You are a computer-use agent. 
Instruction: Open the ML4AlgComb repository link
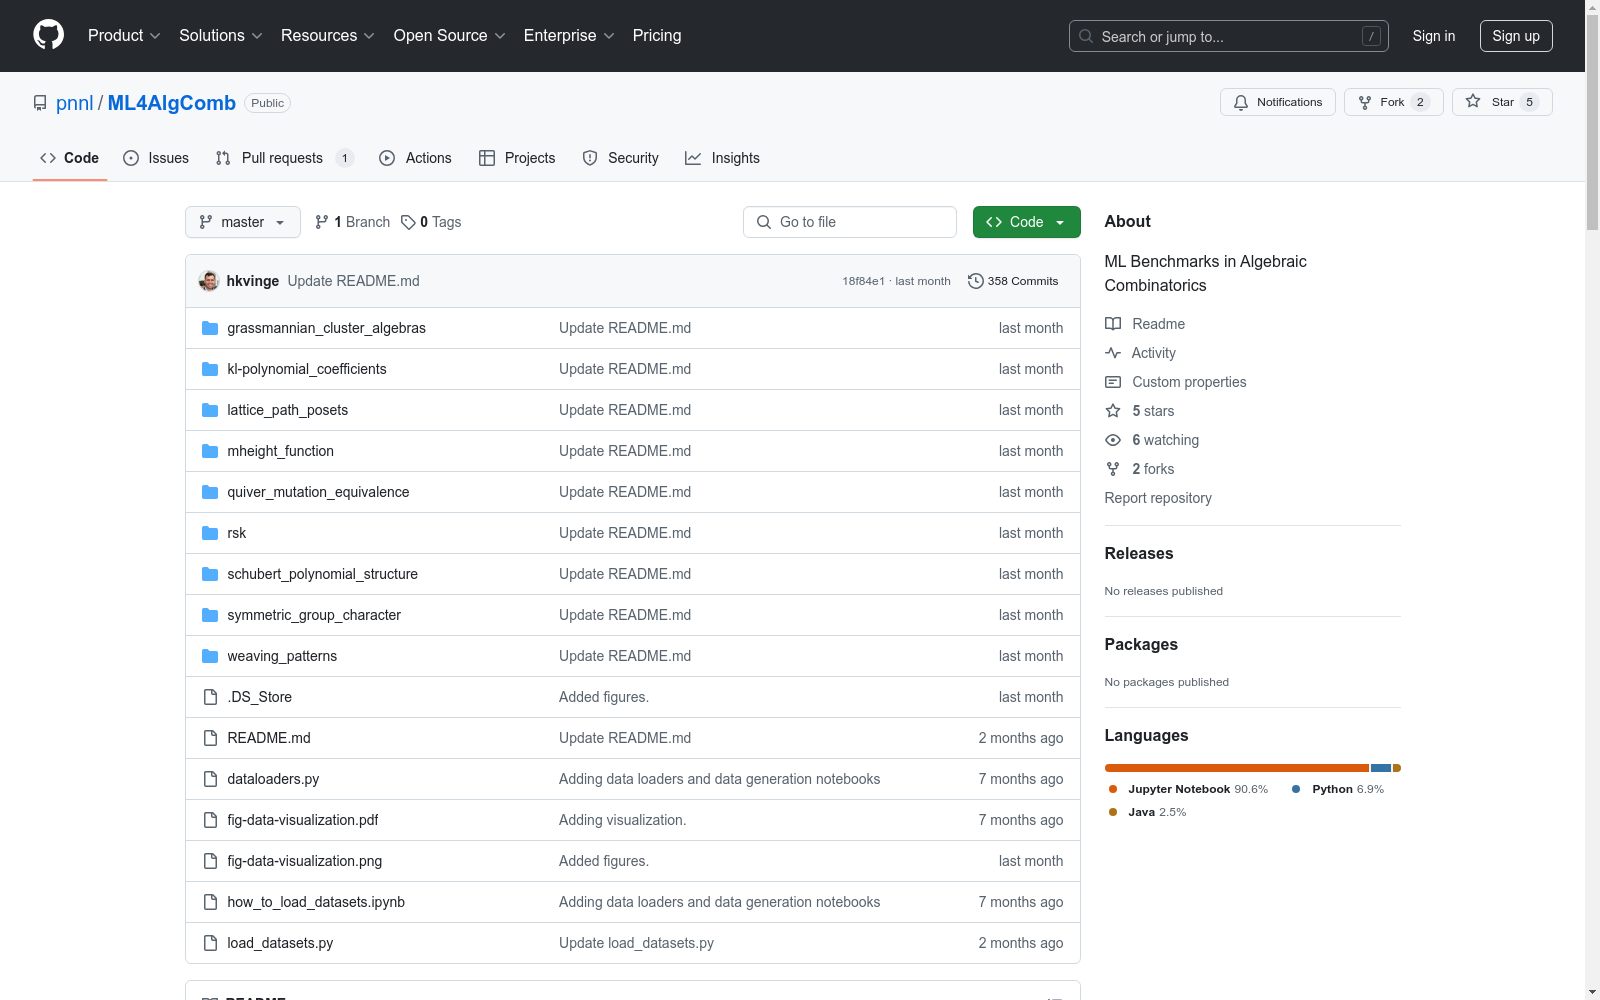172,103
